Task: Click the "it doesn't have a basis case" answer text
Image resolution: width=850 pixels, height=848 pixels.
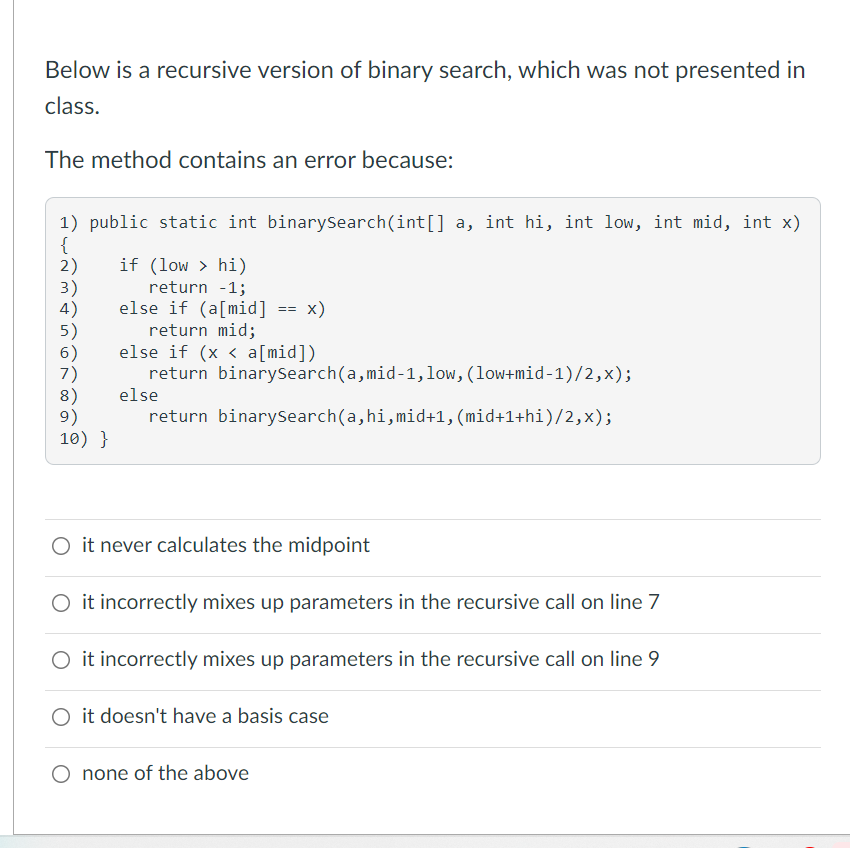Action: click(x=205, y=716)
